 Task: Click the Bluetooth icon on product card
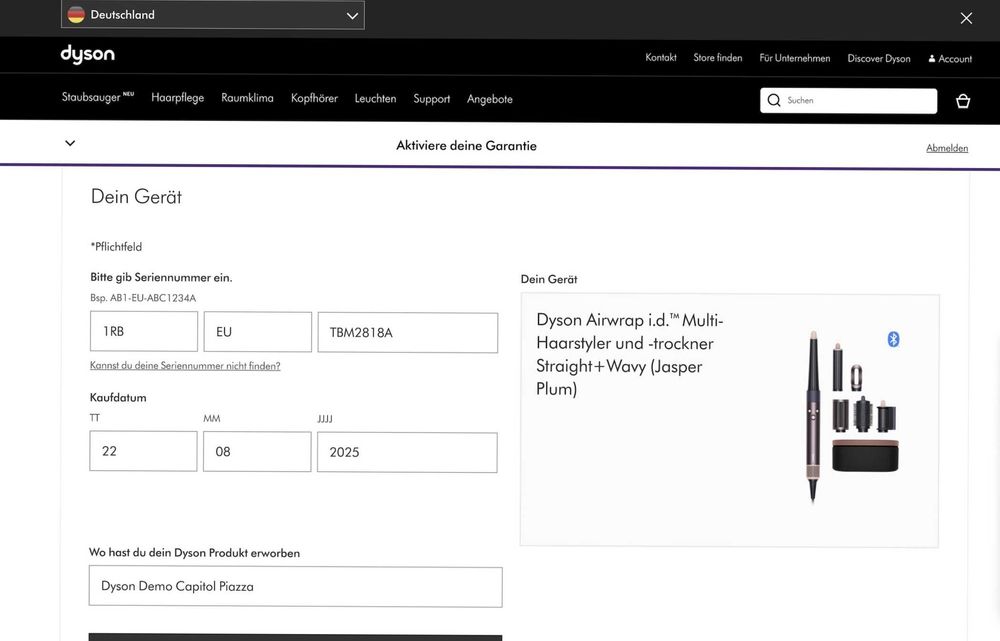(x=893, y=339)
